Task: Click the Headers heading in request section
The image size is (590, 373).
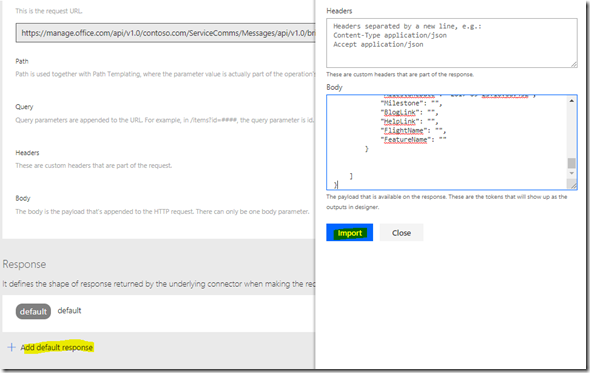Action: click(27, 152)
